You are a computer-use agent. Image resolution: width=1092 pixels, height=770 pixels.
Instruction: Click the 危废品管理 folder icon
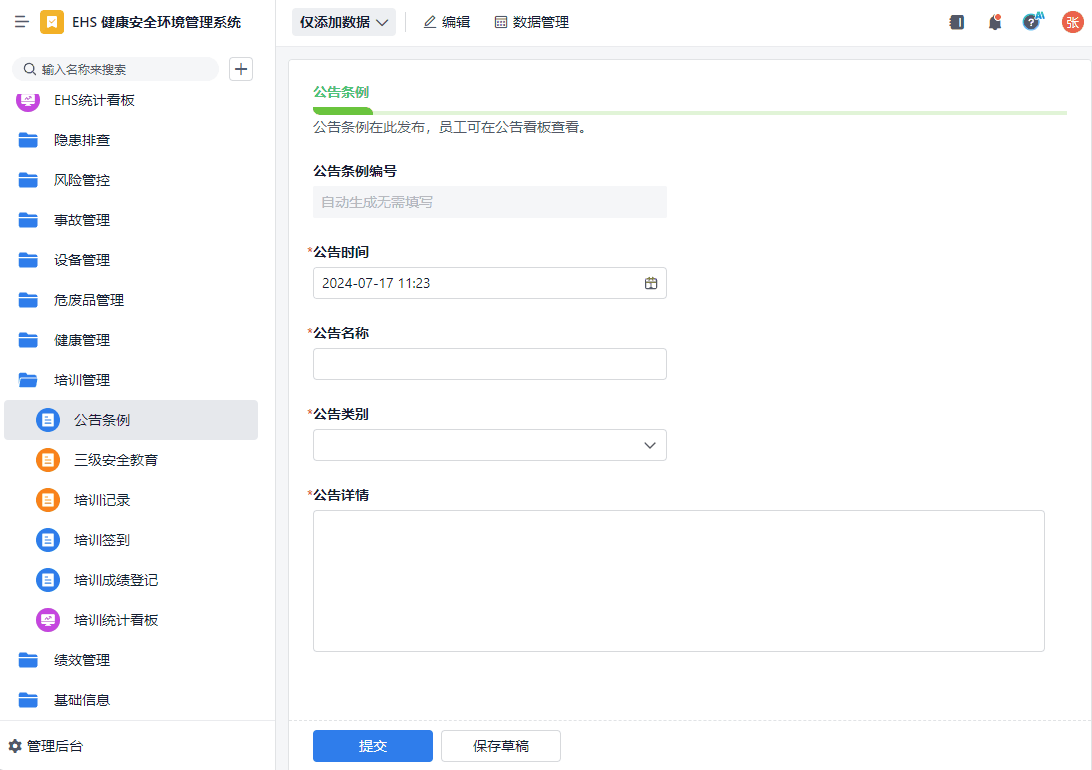[28, 300]
